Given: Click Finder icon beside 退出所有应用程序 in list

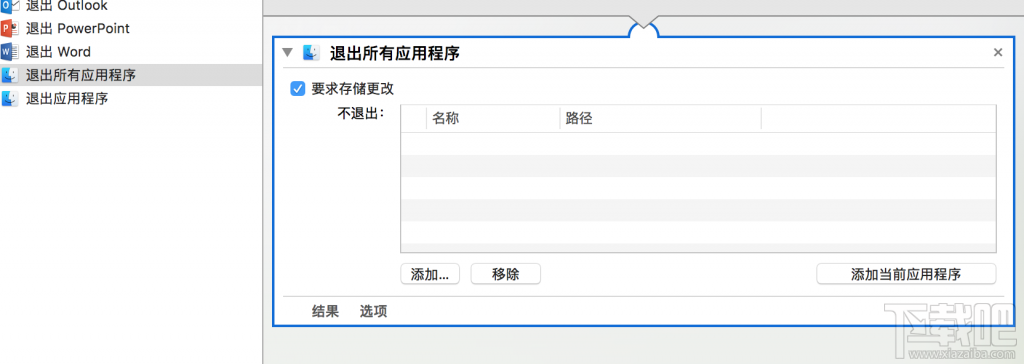Looking at the screenshot, I should [10, 75].
